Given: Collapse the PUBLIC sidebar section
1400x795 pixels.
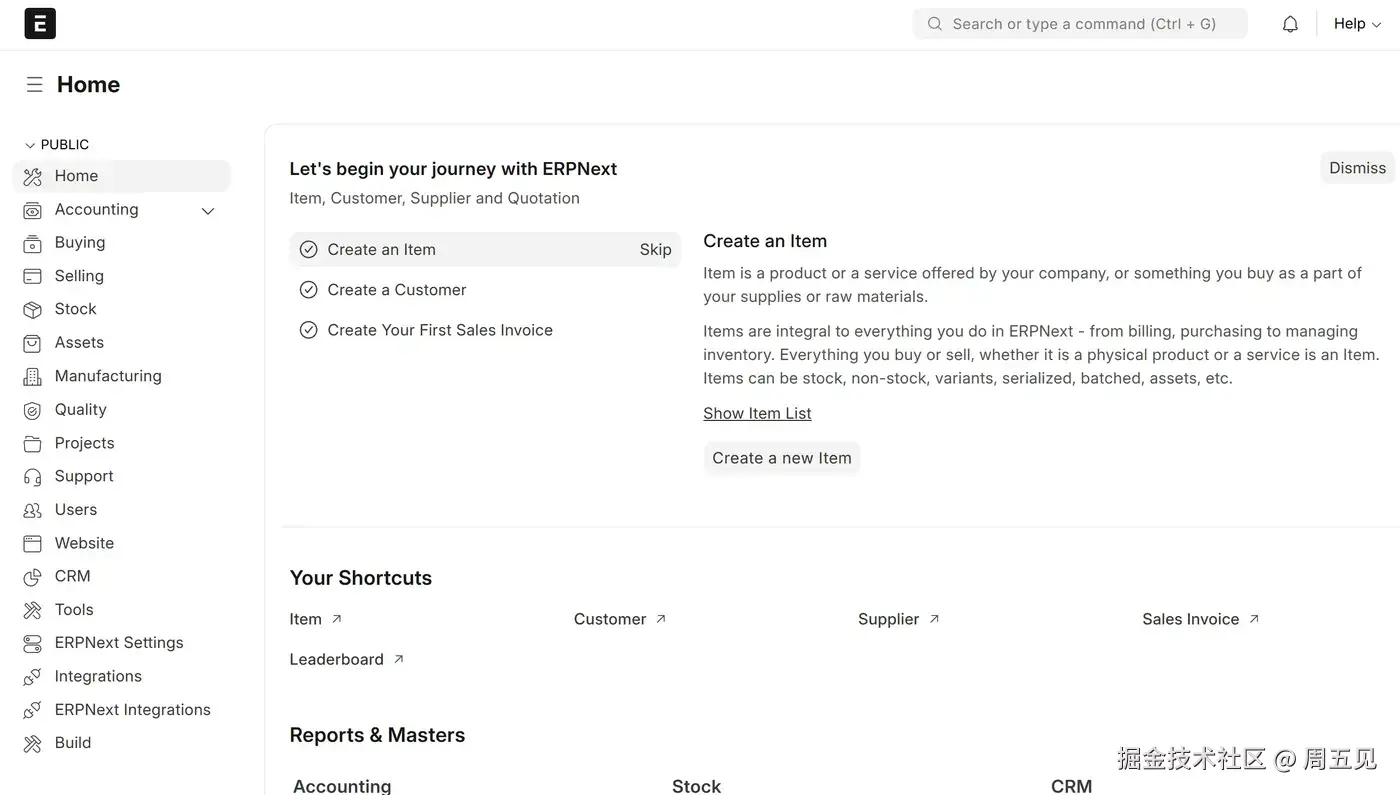Looking at the screenshot, I should [30, 145].
